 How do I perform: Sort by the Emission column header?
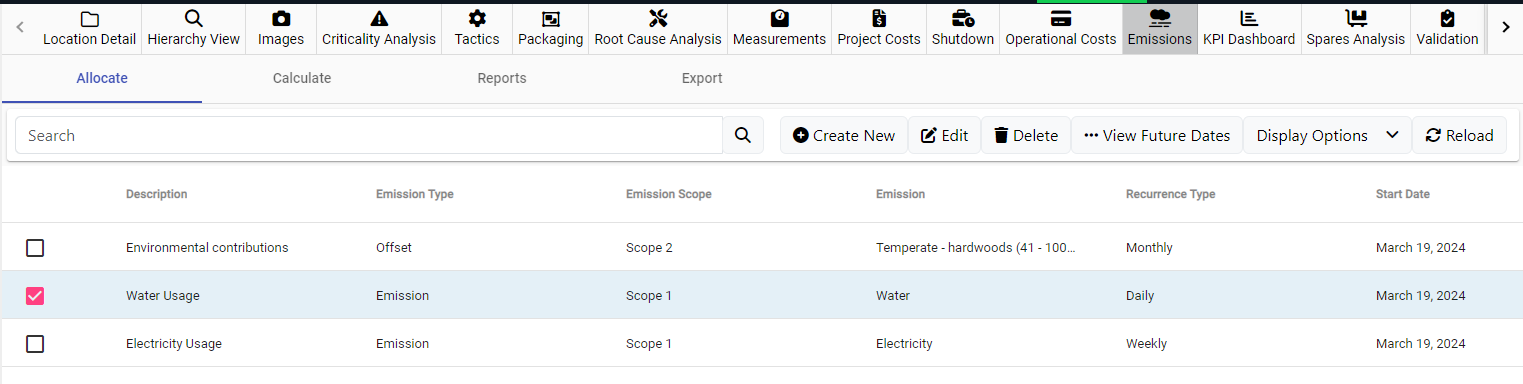pos(900,194)
